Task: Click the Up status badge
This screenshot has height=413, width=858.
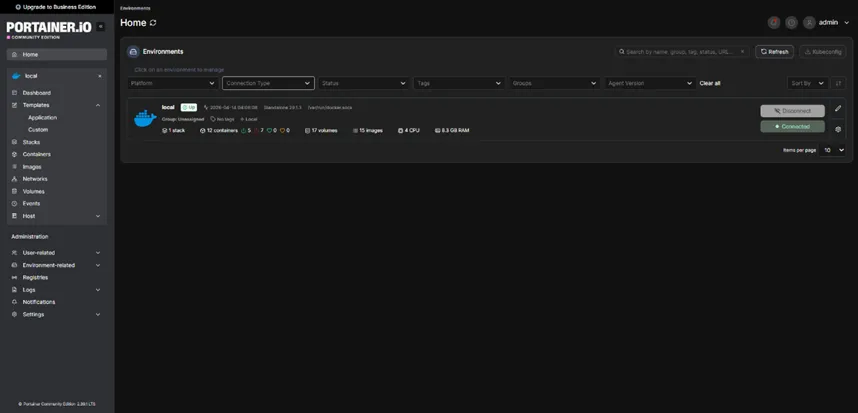Action: 189,107
